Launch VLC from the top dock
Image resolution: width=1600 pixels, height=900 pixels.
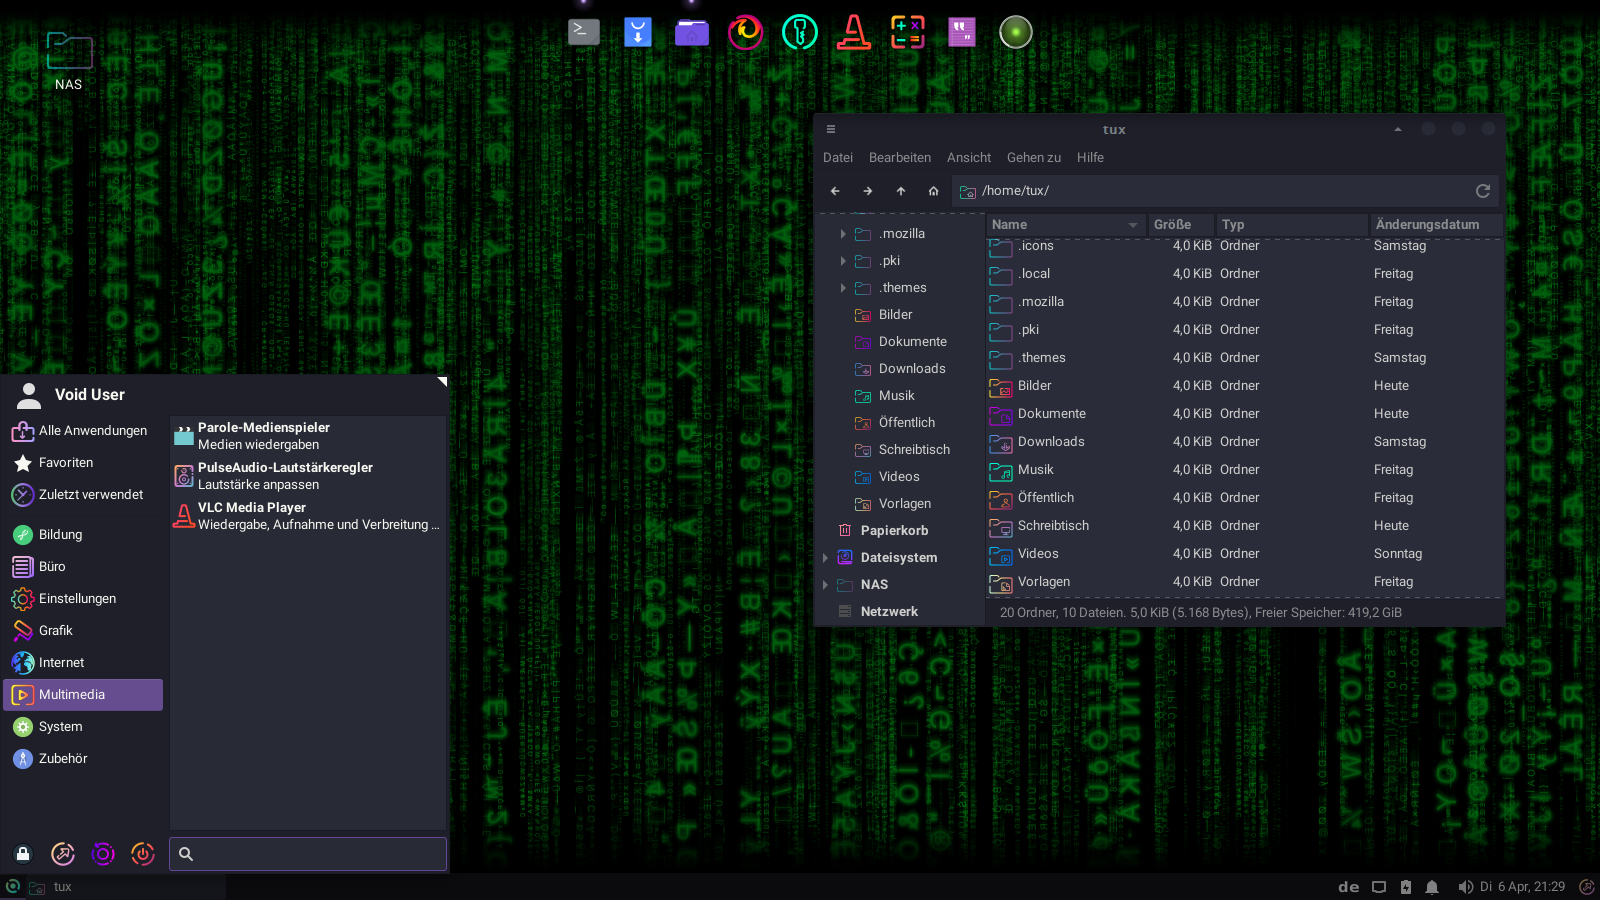click(x=854, y=32)
